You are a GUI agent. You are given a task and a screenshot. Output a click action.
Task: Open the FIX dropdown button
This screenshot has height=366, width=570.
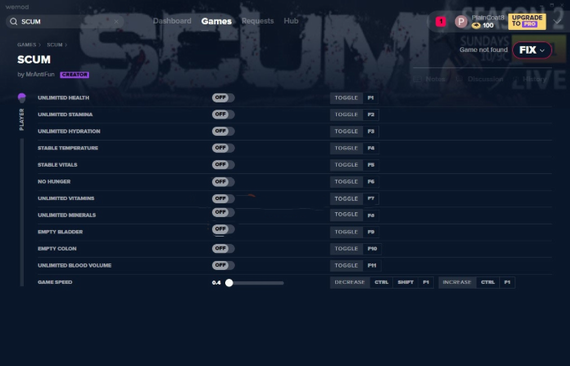[532, 50]
